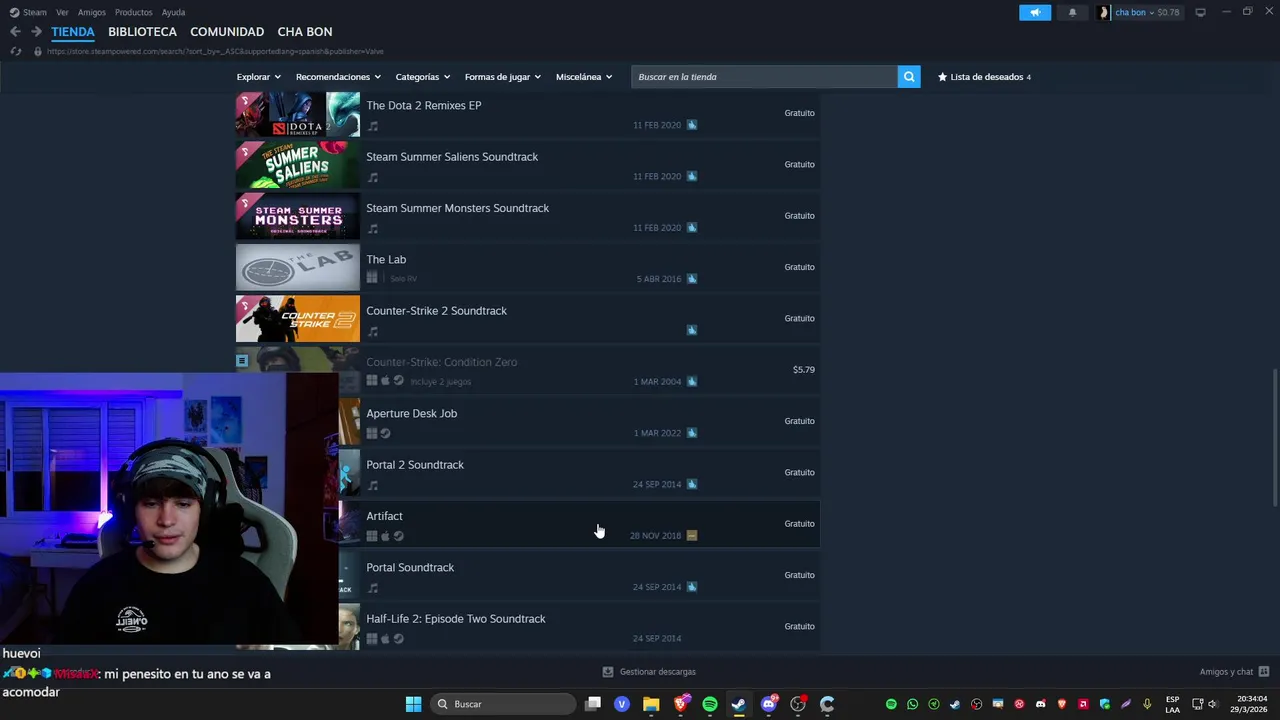Click the Dota 2 Remixes thumbnail
The width and height of the screenshot is (1280, 720).
[298, 114]
